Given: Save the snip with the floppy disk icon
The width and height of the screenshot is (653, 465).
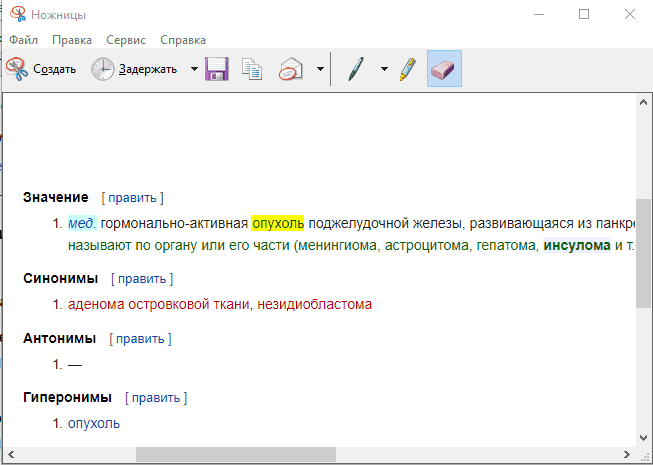Looking at the screenshot, I should coord(217,69).
